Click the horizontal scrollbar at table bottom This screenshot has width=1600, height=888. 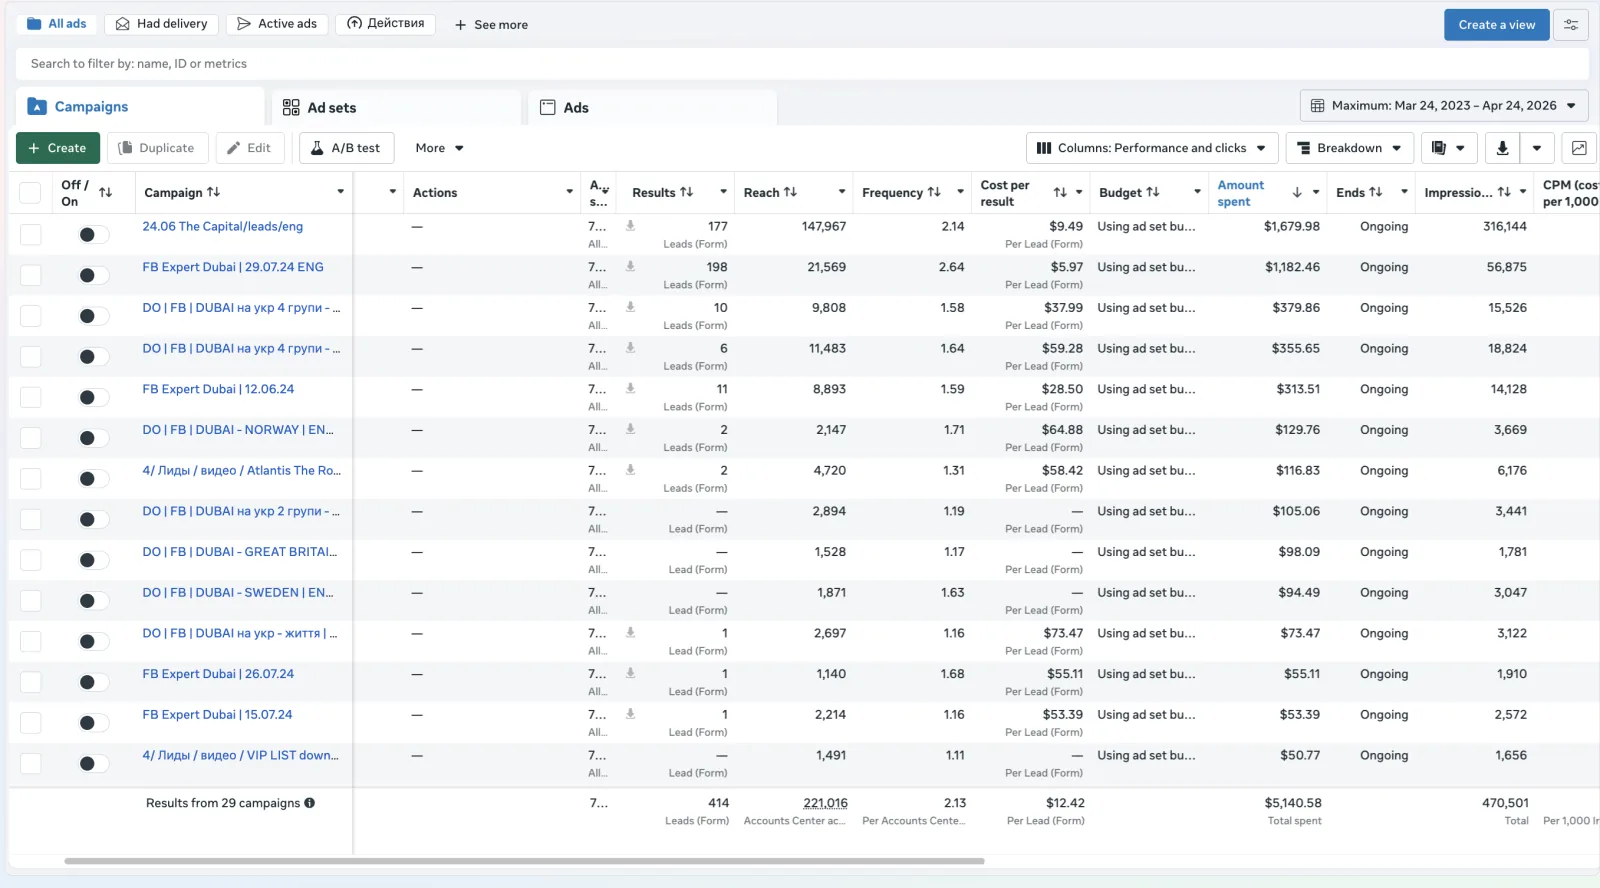(524, 861)
